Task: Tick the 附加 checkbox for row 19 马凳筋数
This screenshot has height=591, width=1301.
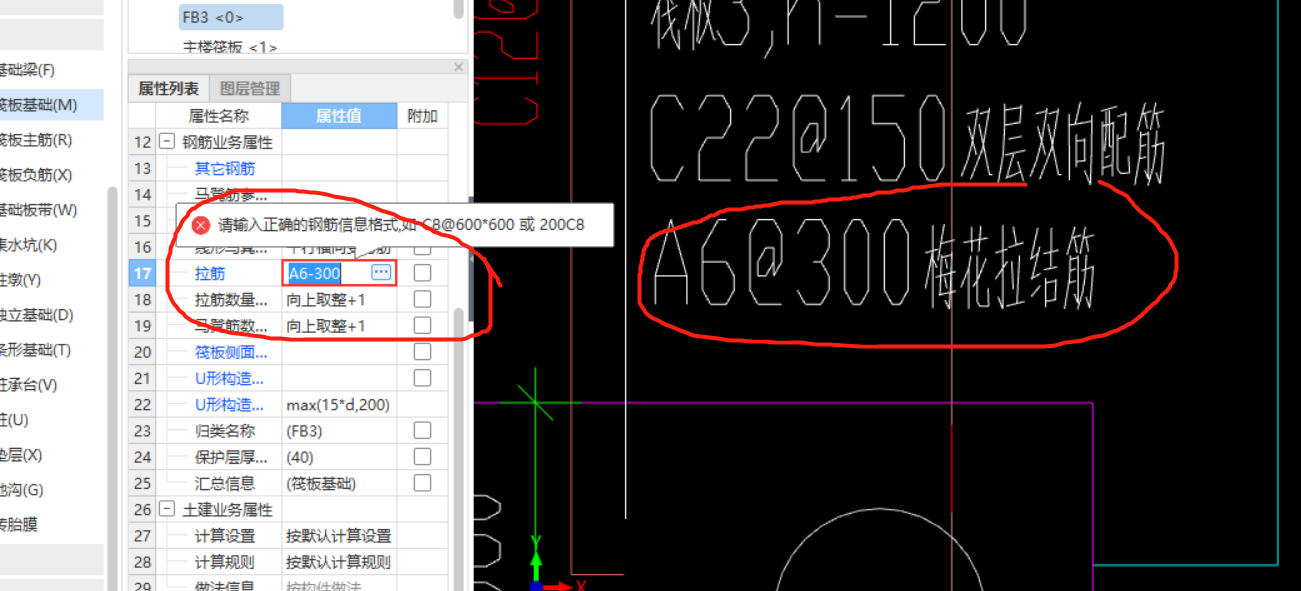Action: pyautogui.click(x=422, y=325)
